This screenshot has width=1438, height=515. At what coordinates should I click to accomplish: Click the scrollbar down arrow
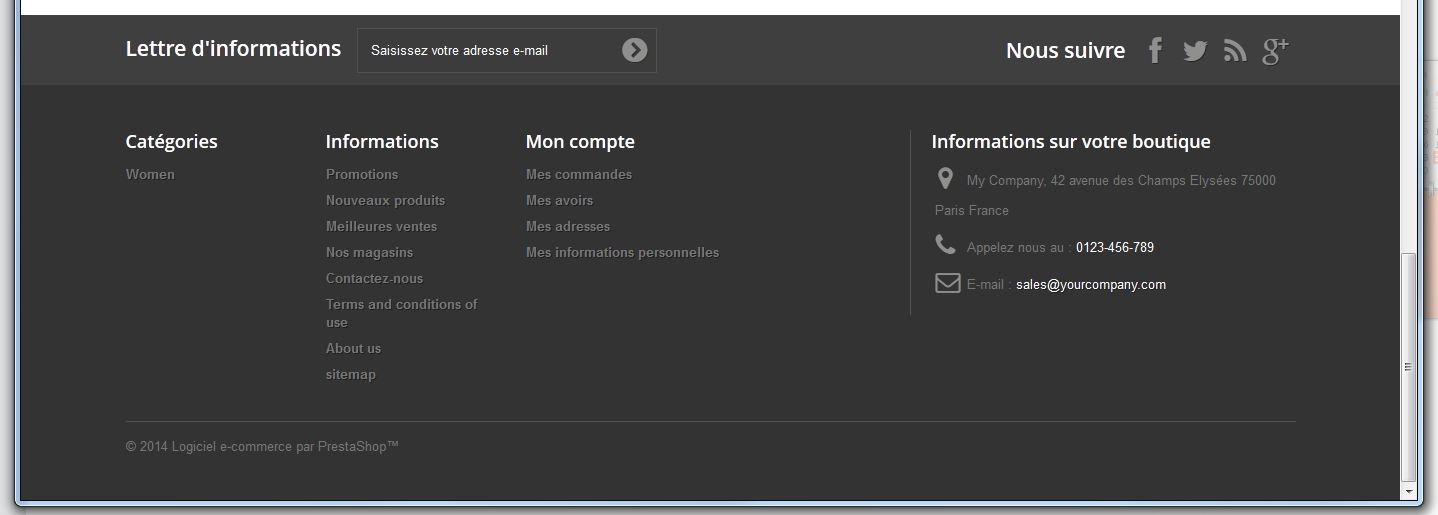[1409, 492]
